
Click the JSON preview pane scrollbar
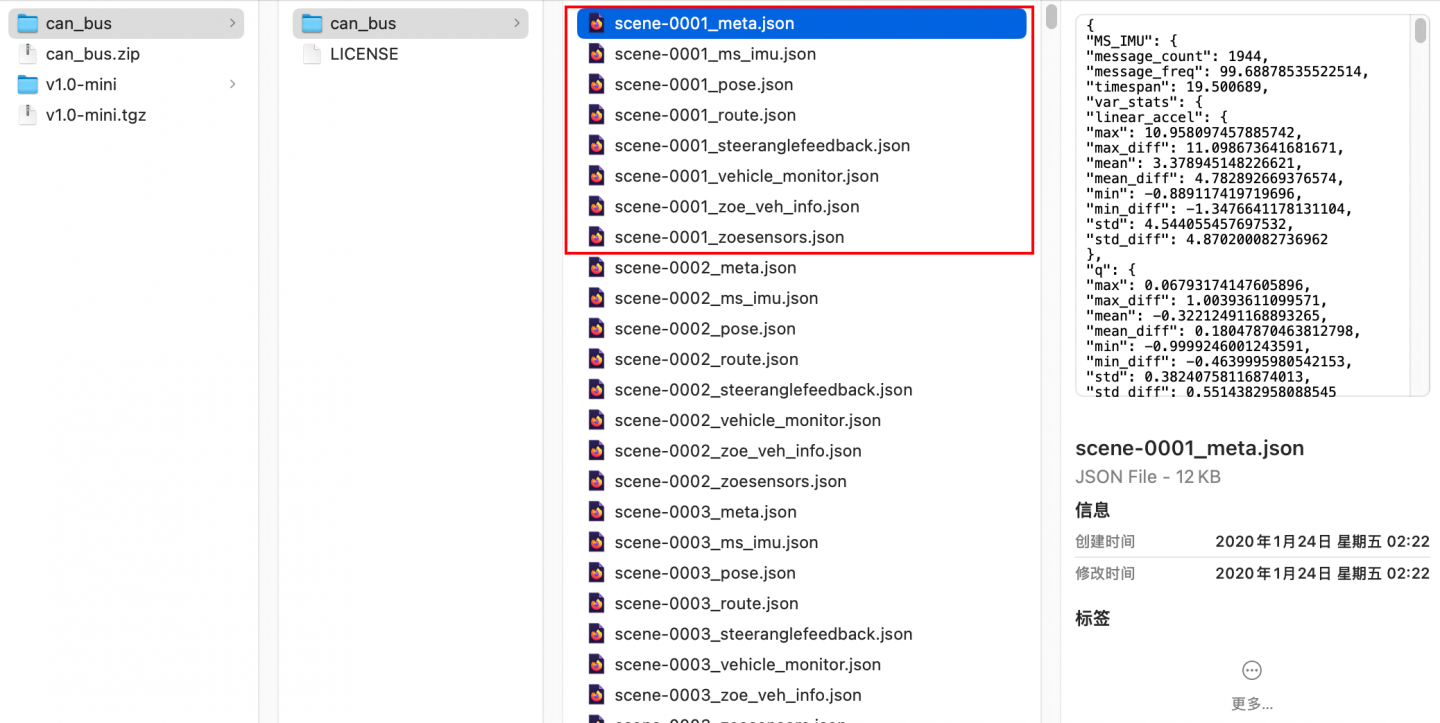[x=1420, y=32]
